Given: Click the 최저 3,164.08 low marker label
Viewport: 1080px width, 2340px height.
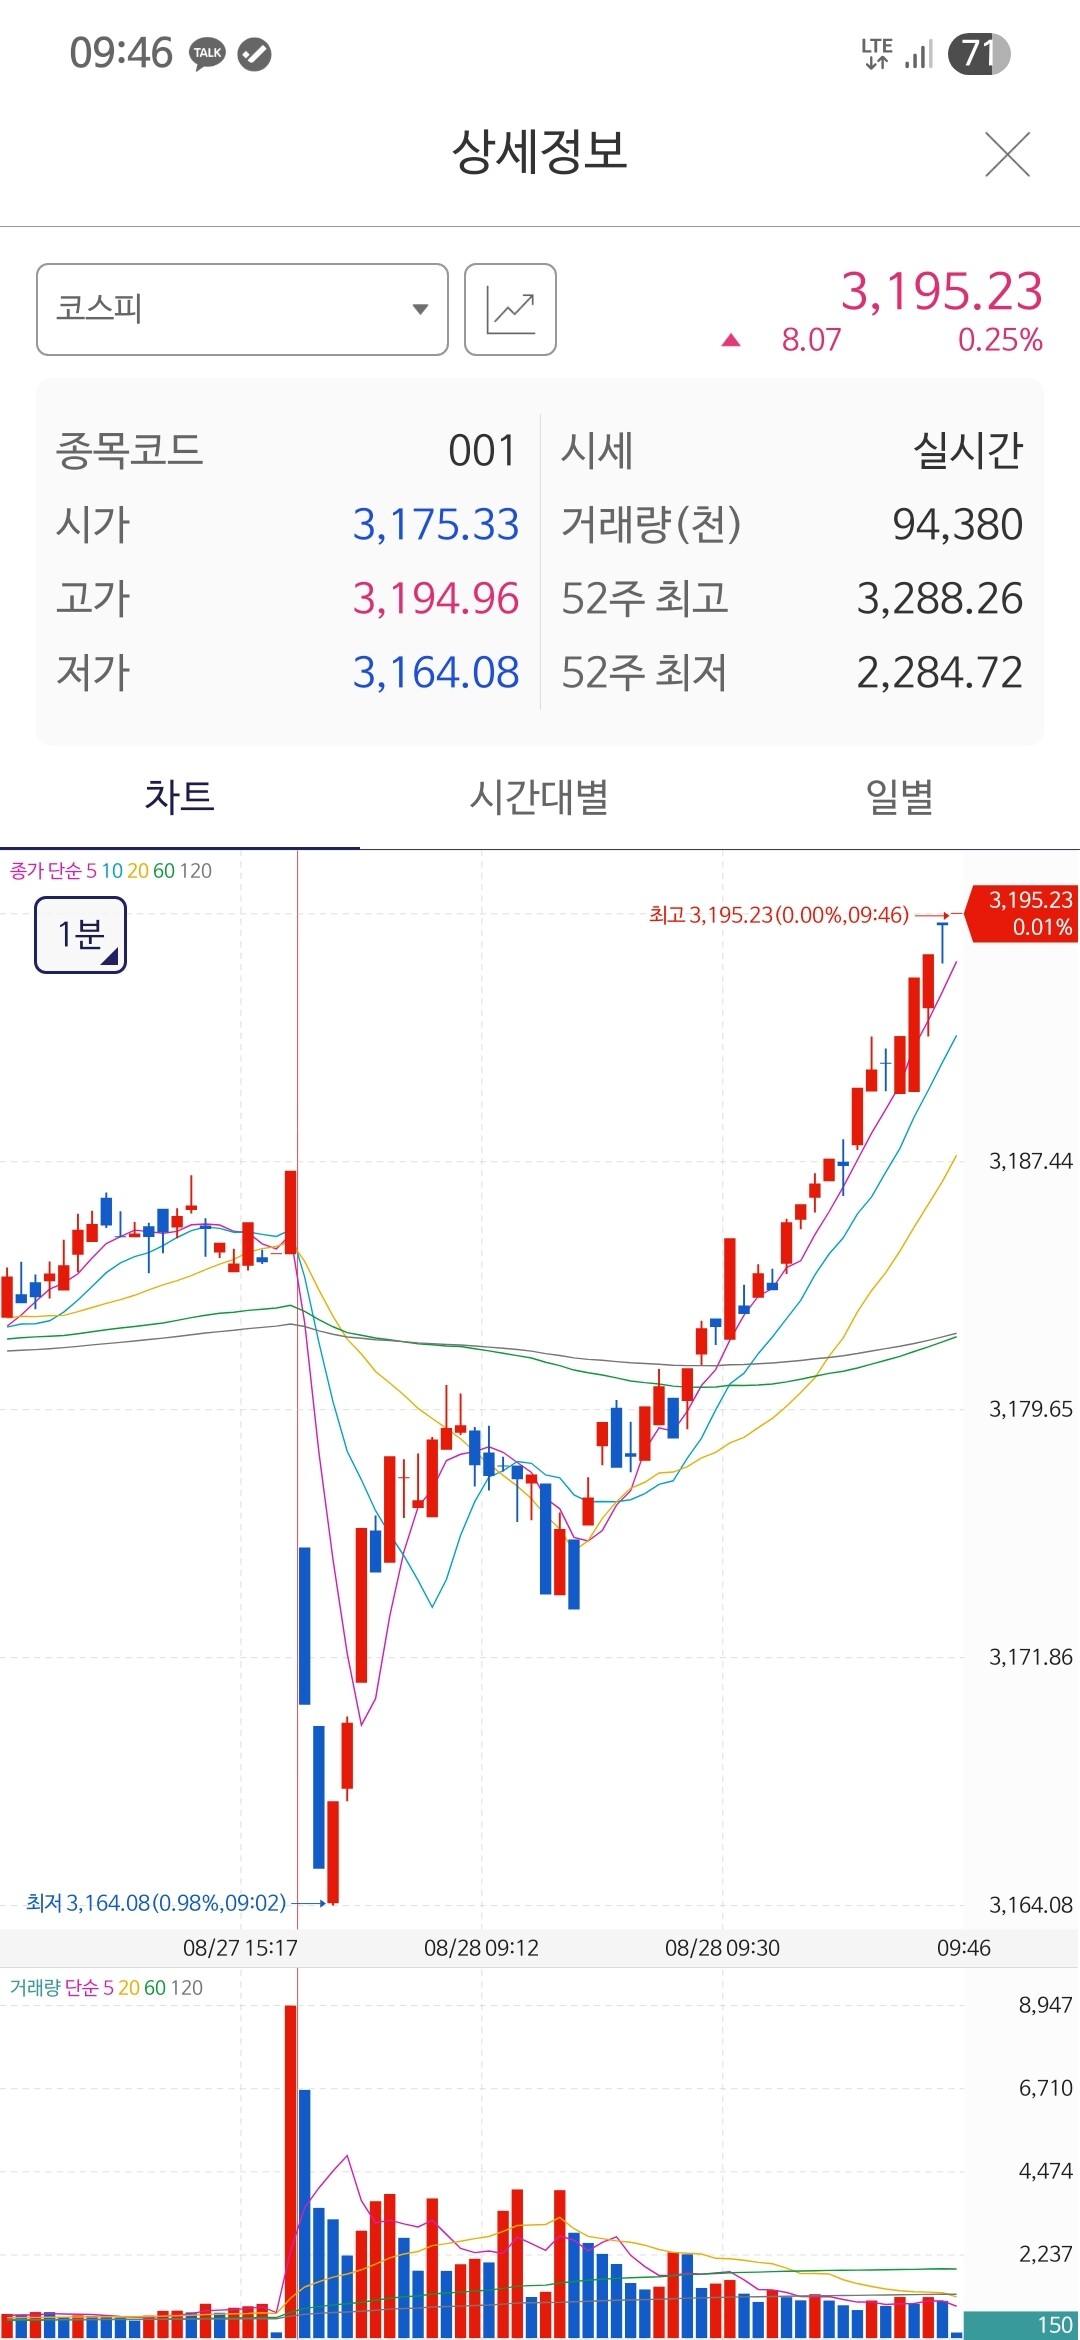Looking at the screenshot, I should (156, 1903).
